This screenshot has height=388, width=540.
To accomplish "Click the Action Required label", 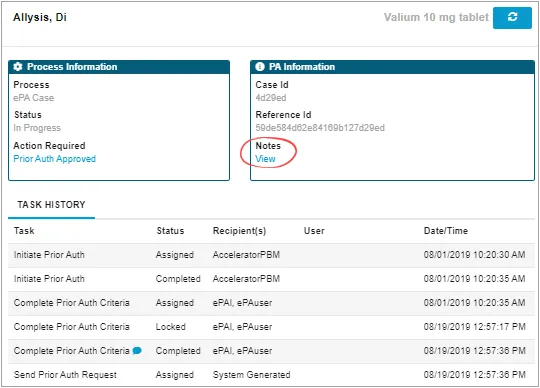I will click(x=49, y=146).
